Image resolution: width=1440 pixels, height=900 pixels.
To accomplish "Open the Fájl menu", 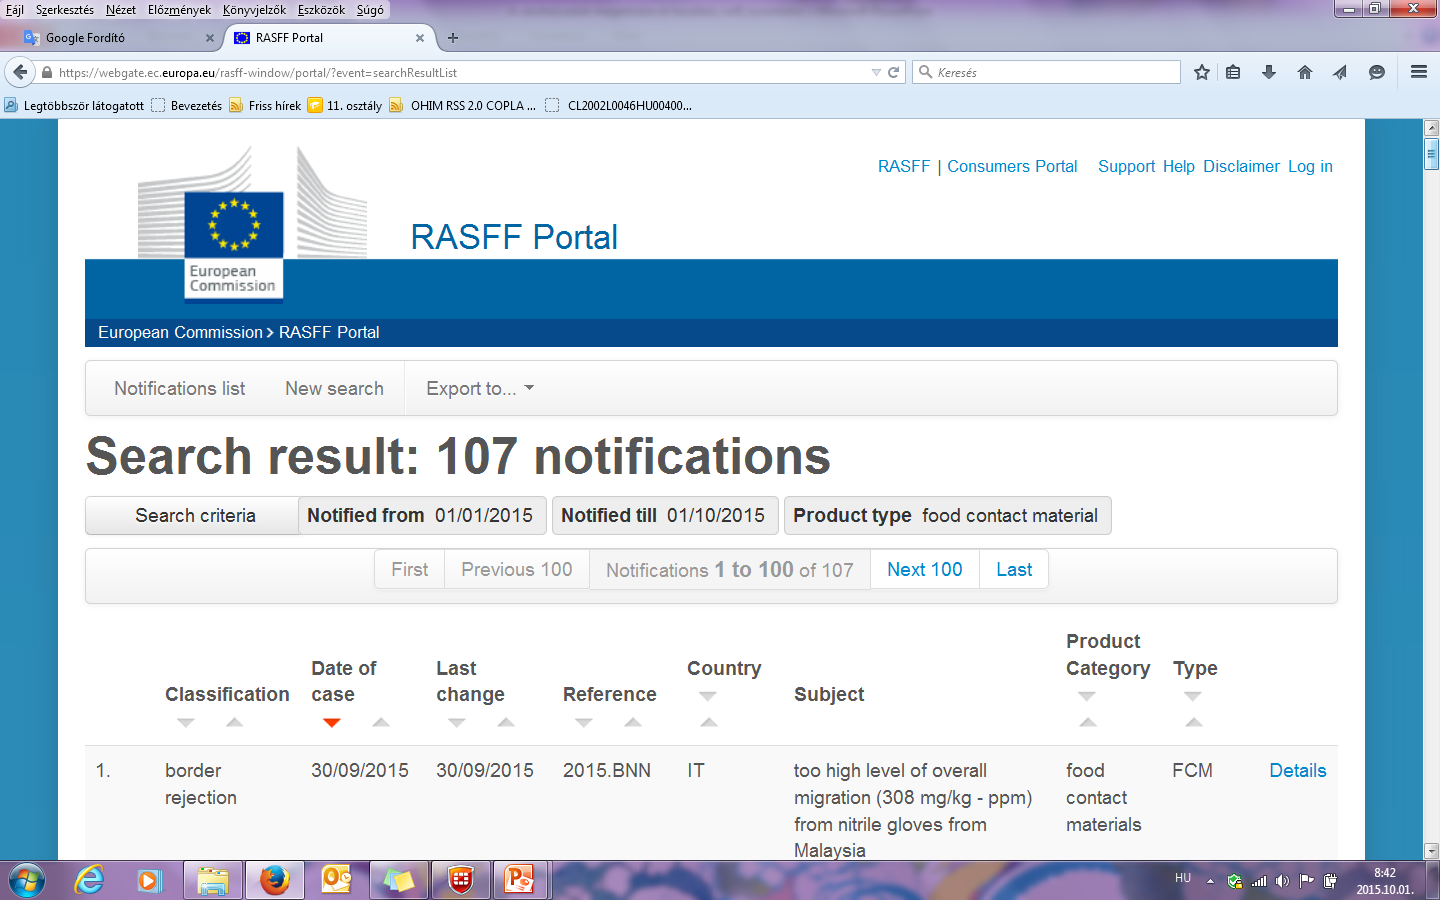I will (15, 10).
